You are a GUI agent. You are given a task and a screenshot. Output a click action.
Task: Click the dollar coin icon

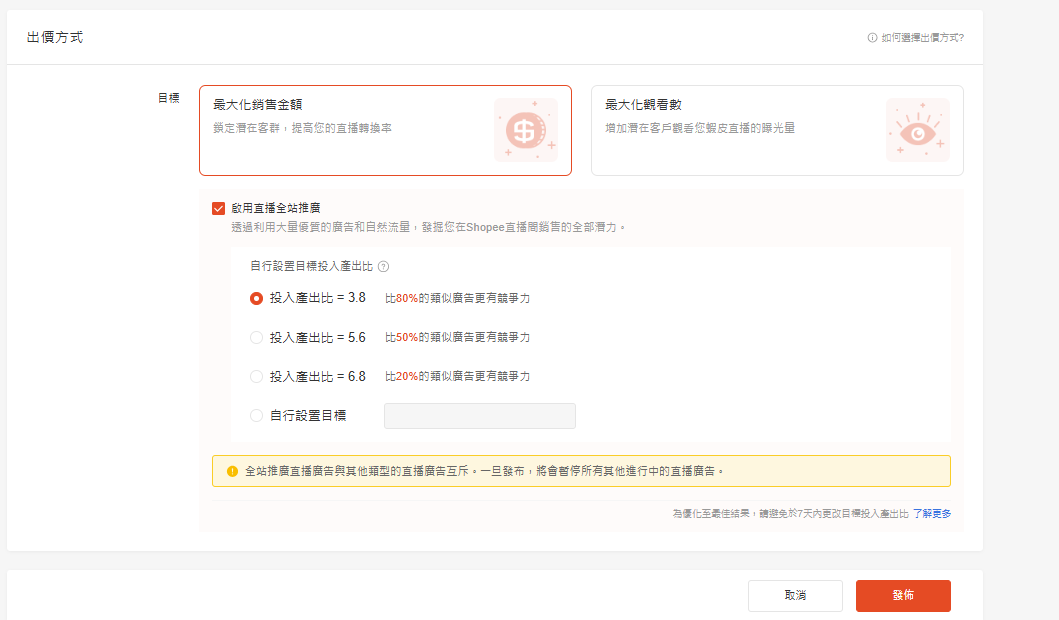point(525,130)
